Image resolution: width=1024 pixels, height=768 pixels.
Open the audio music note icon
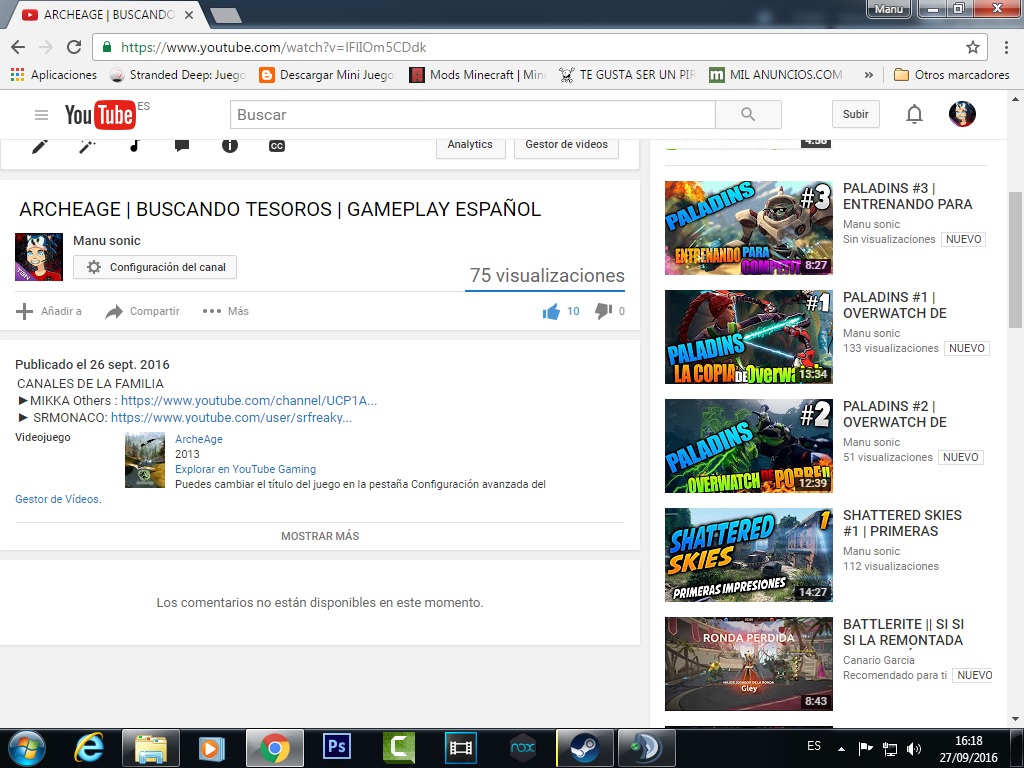pos(135,146)
